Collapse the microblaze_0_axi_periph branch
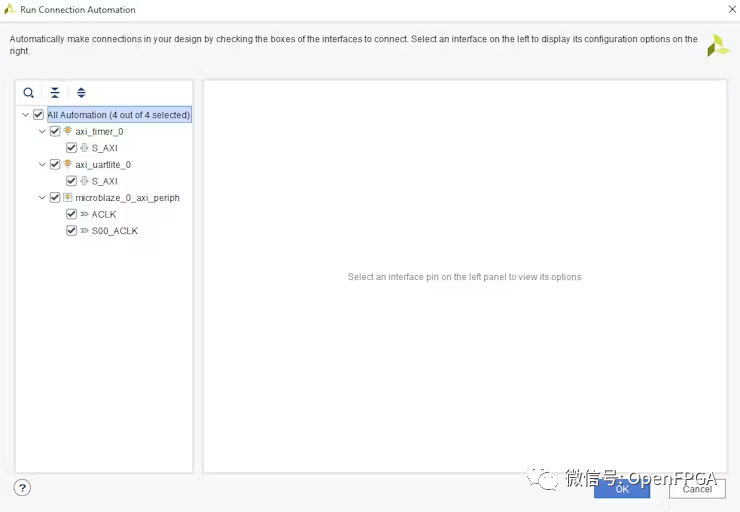This screenshot has height=512, width=740. point(42,198)
